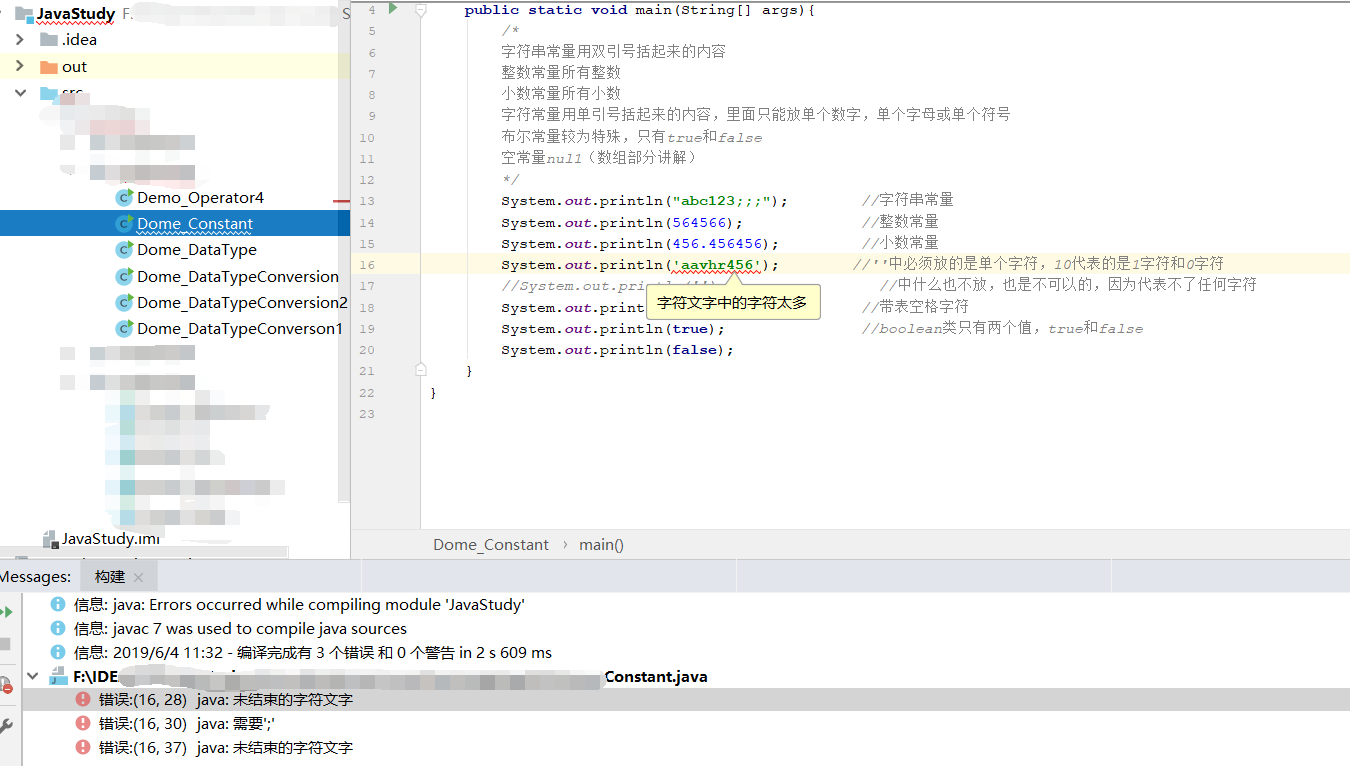
Task: Click the class icon of Dome_DataTypeConversion2
Action: click(124, 302)
